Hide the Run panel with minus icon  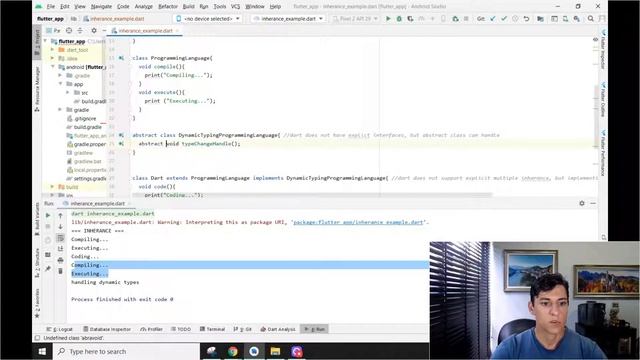click(593, 203)
